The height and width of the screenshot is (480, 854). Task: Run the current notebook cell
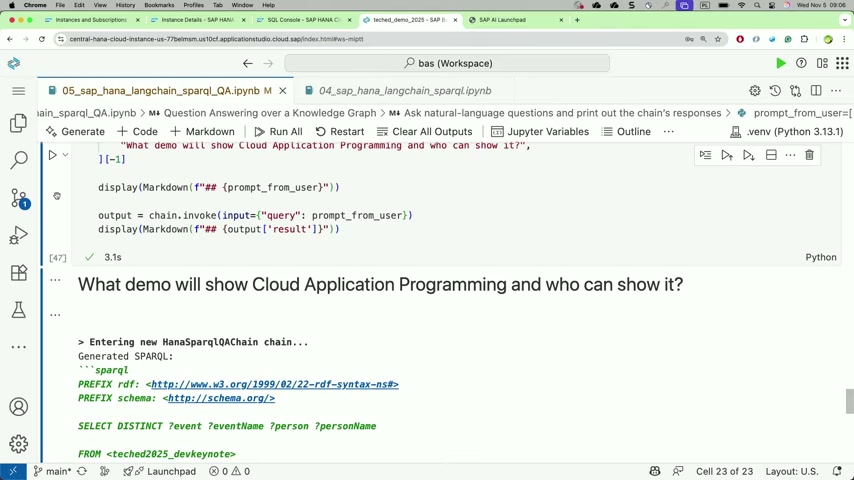tap(52, 155)
